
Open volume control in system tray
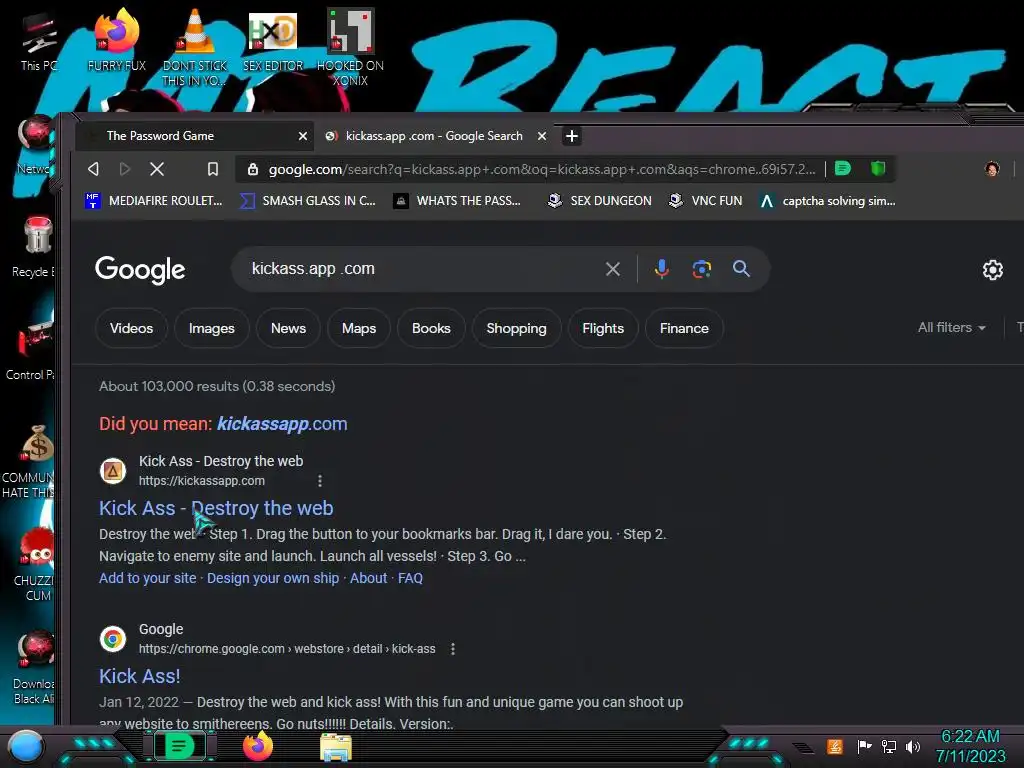coord(913,746)
